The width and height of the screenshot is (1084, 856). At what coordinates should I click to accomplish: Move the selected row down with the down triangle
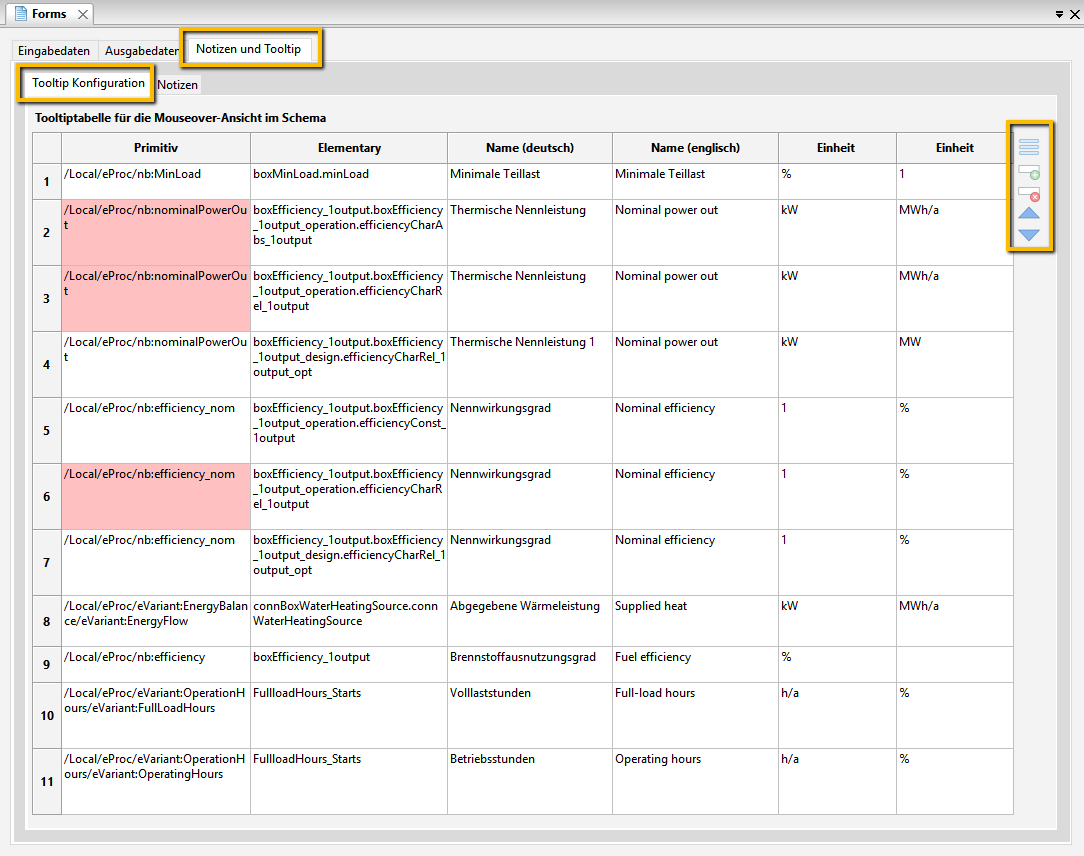pos(1029,235)
